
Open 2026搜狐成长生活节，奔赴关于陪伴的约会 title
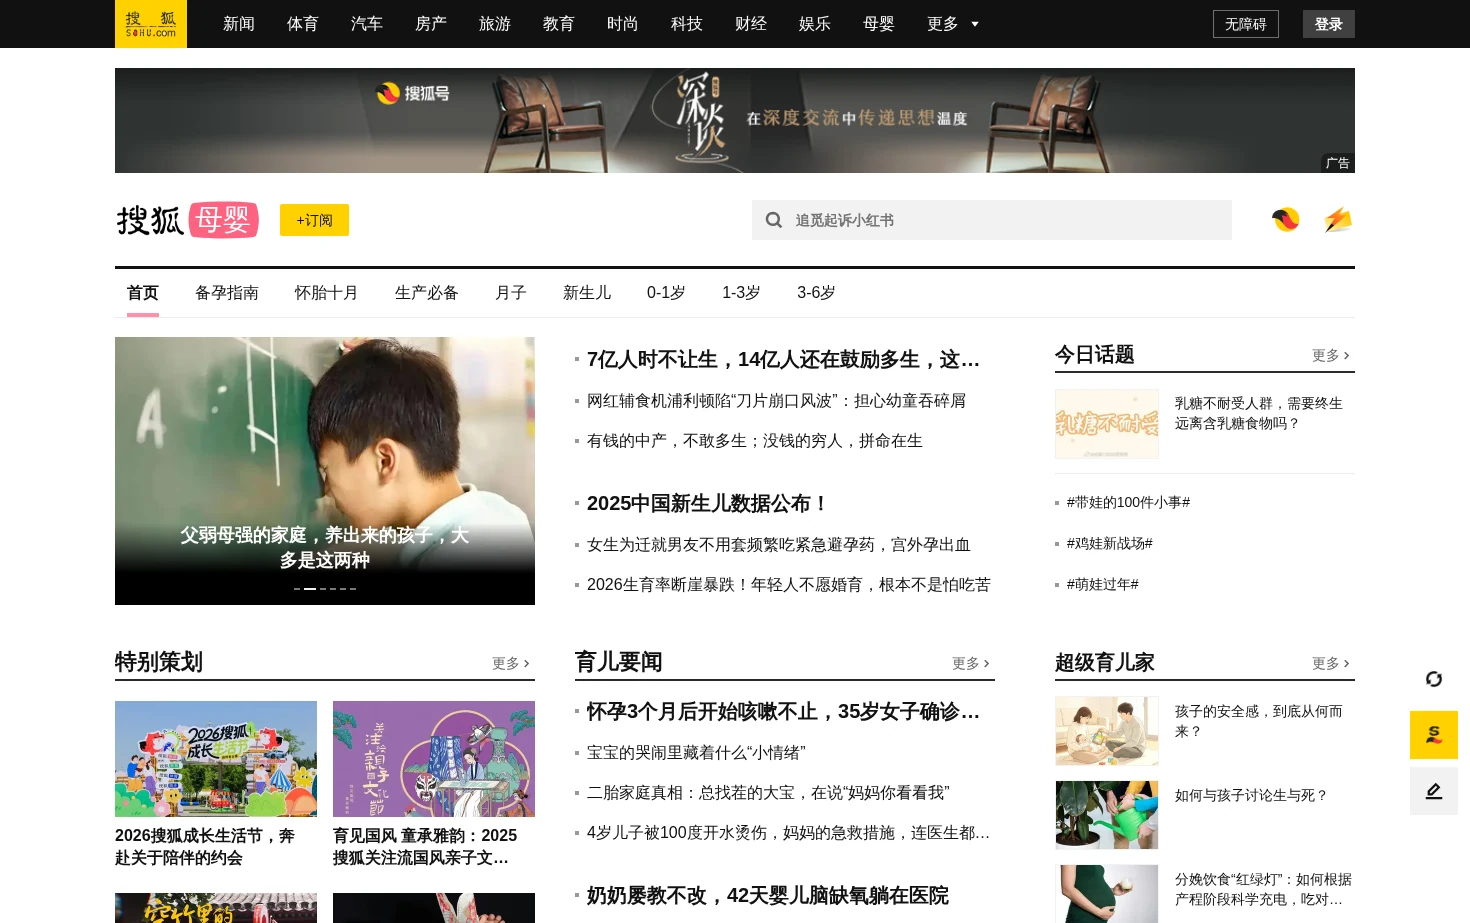tap(206, 847)
